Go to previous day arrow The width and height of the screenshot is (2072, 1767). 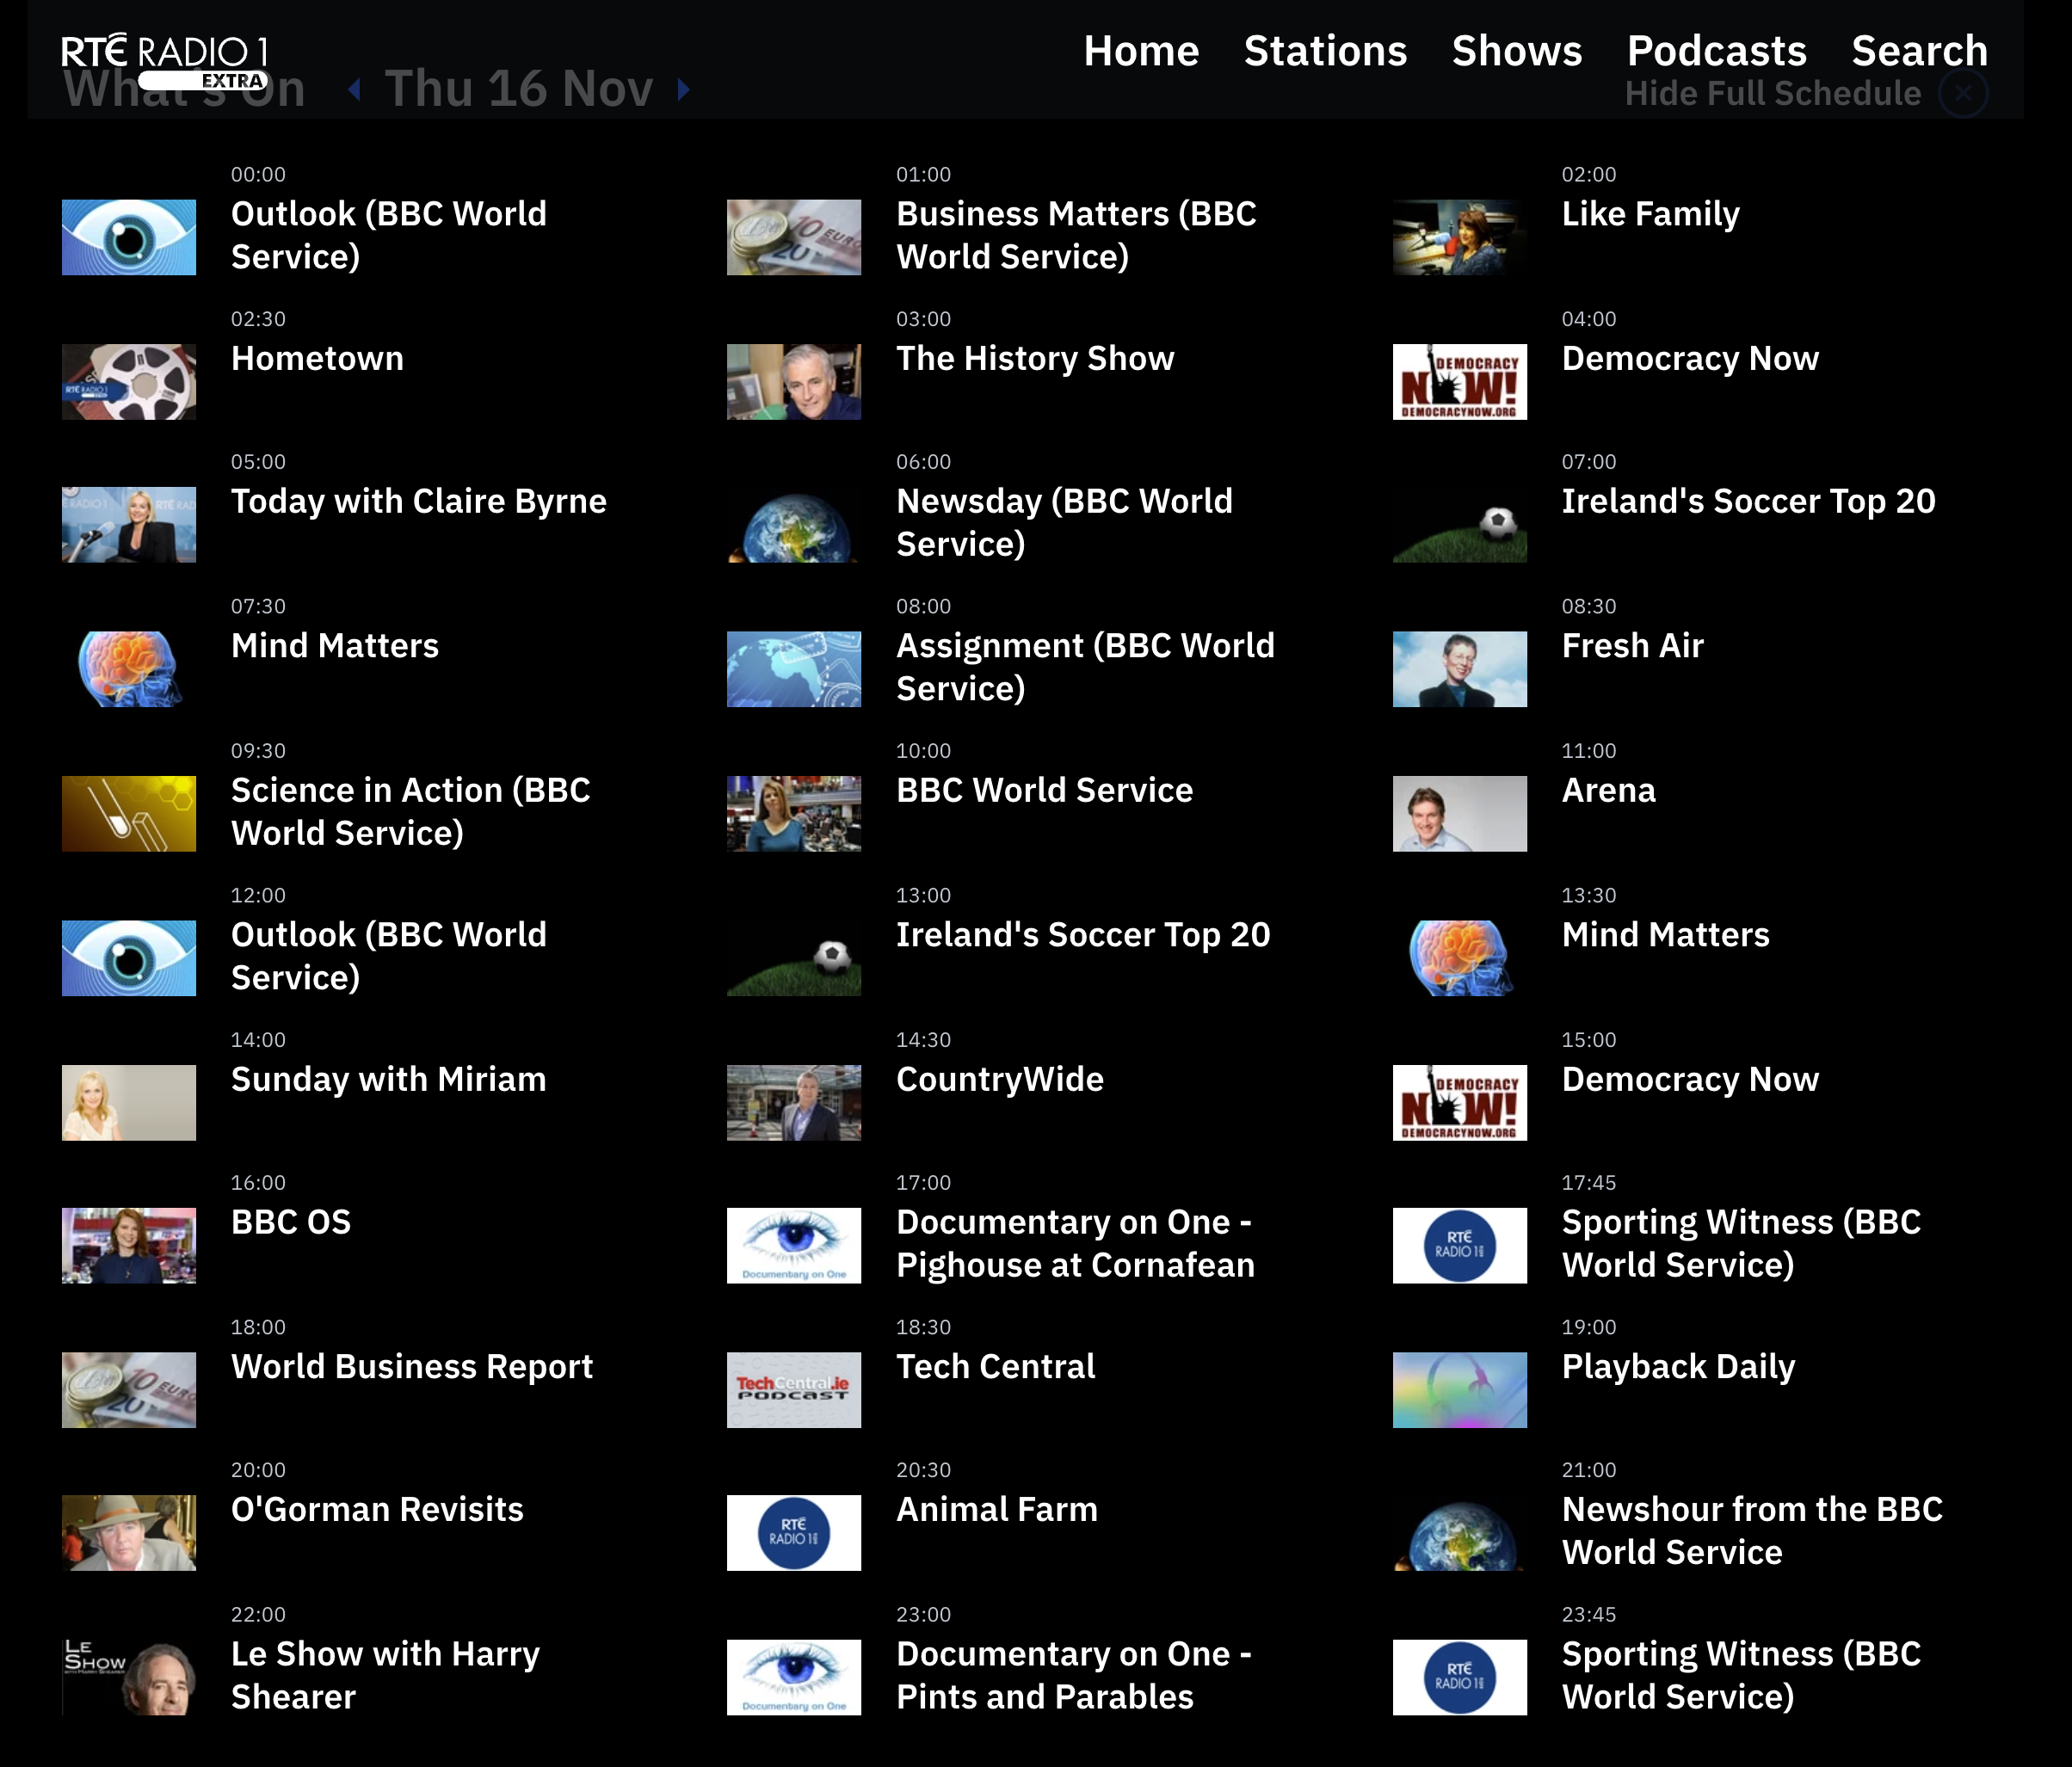tap(354, 90)
